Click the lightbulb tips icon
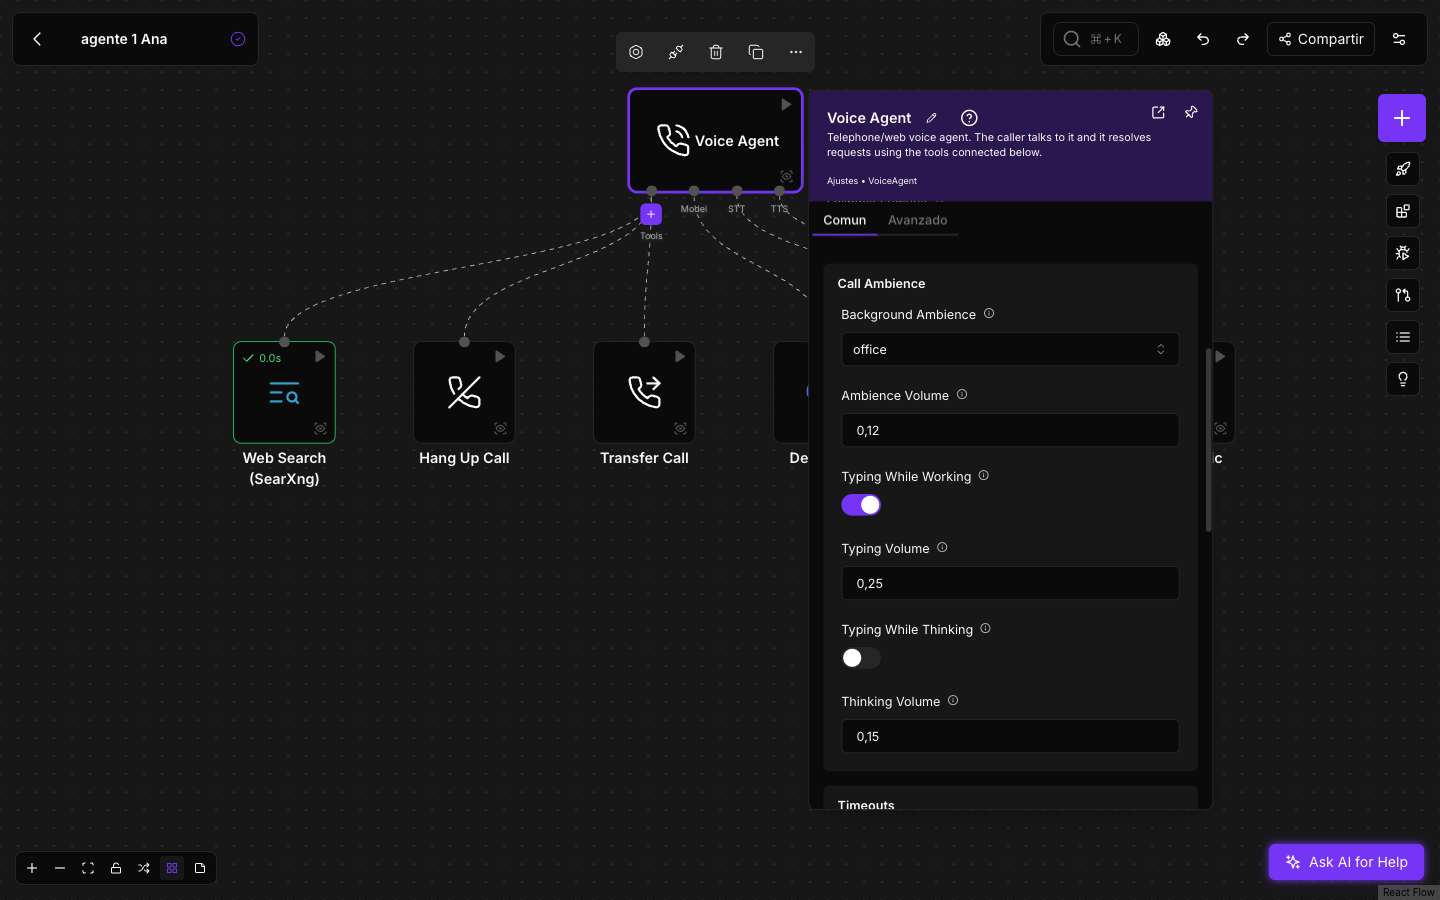 [x=1403, y=379]
